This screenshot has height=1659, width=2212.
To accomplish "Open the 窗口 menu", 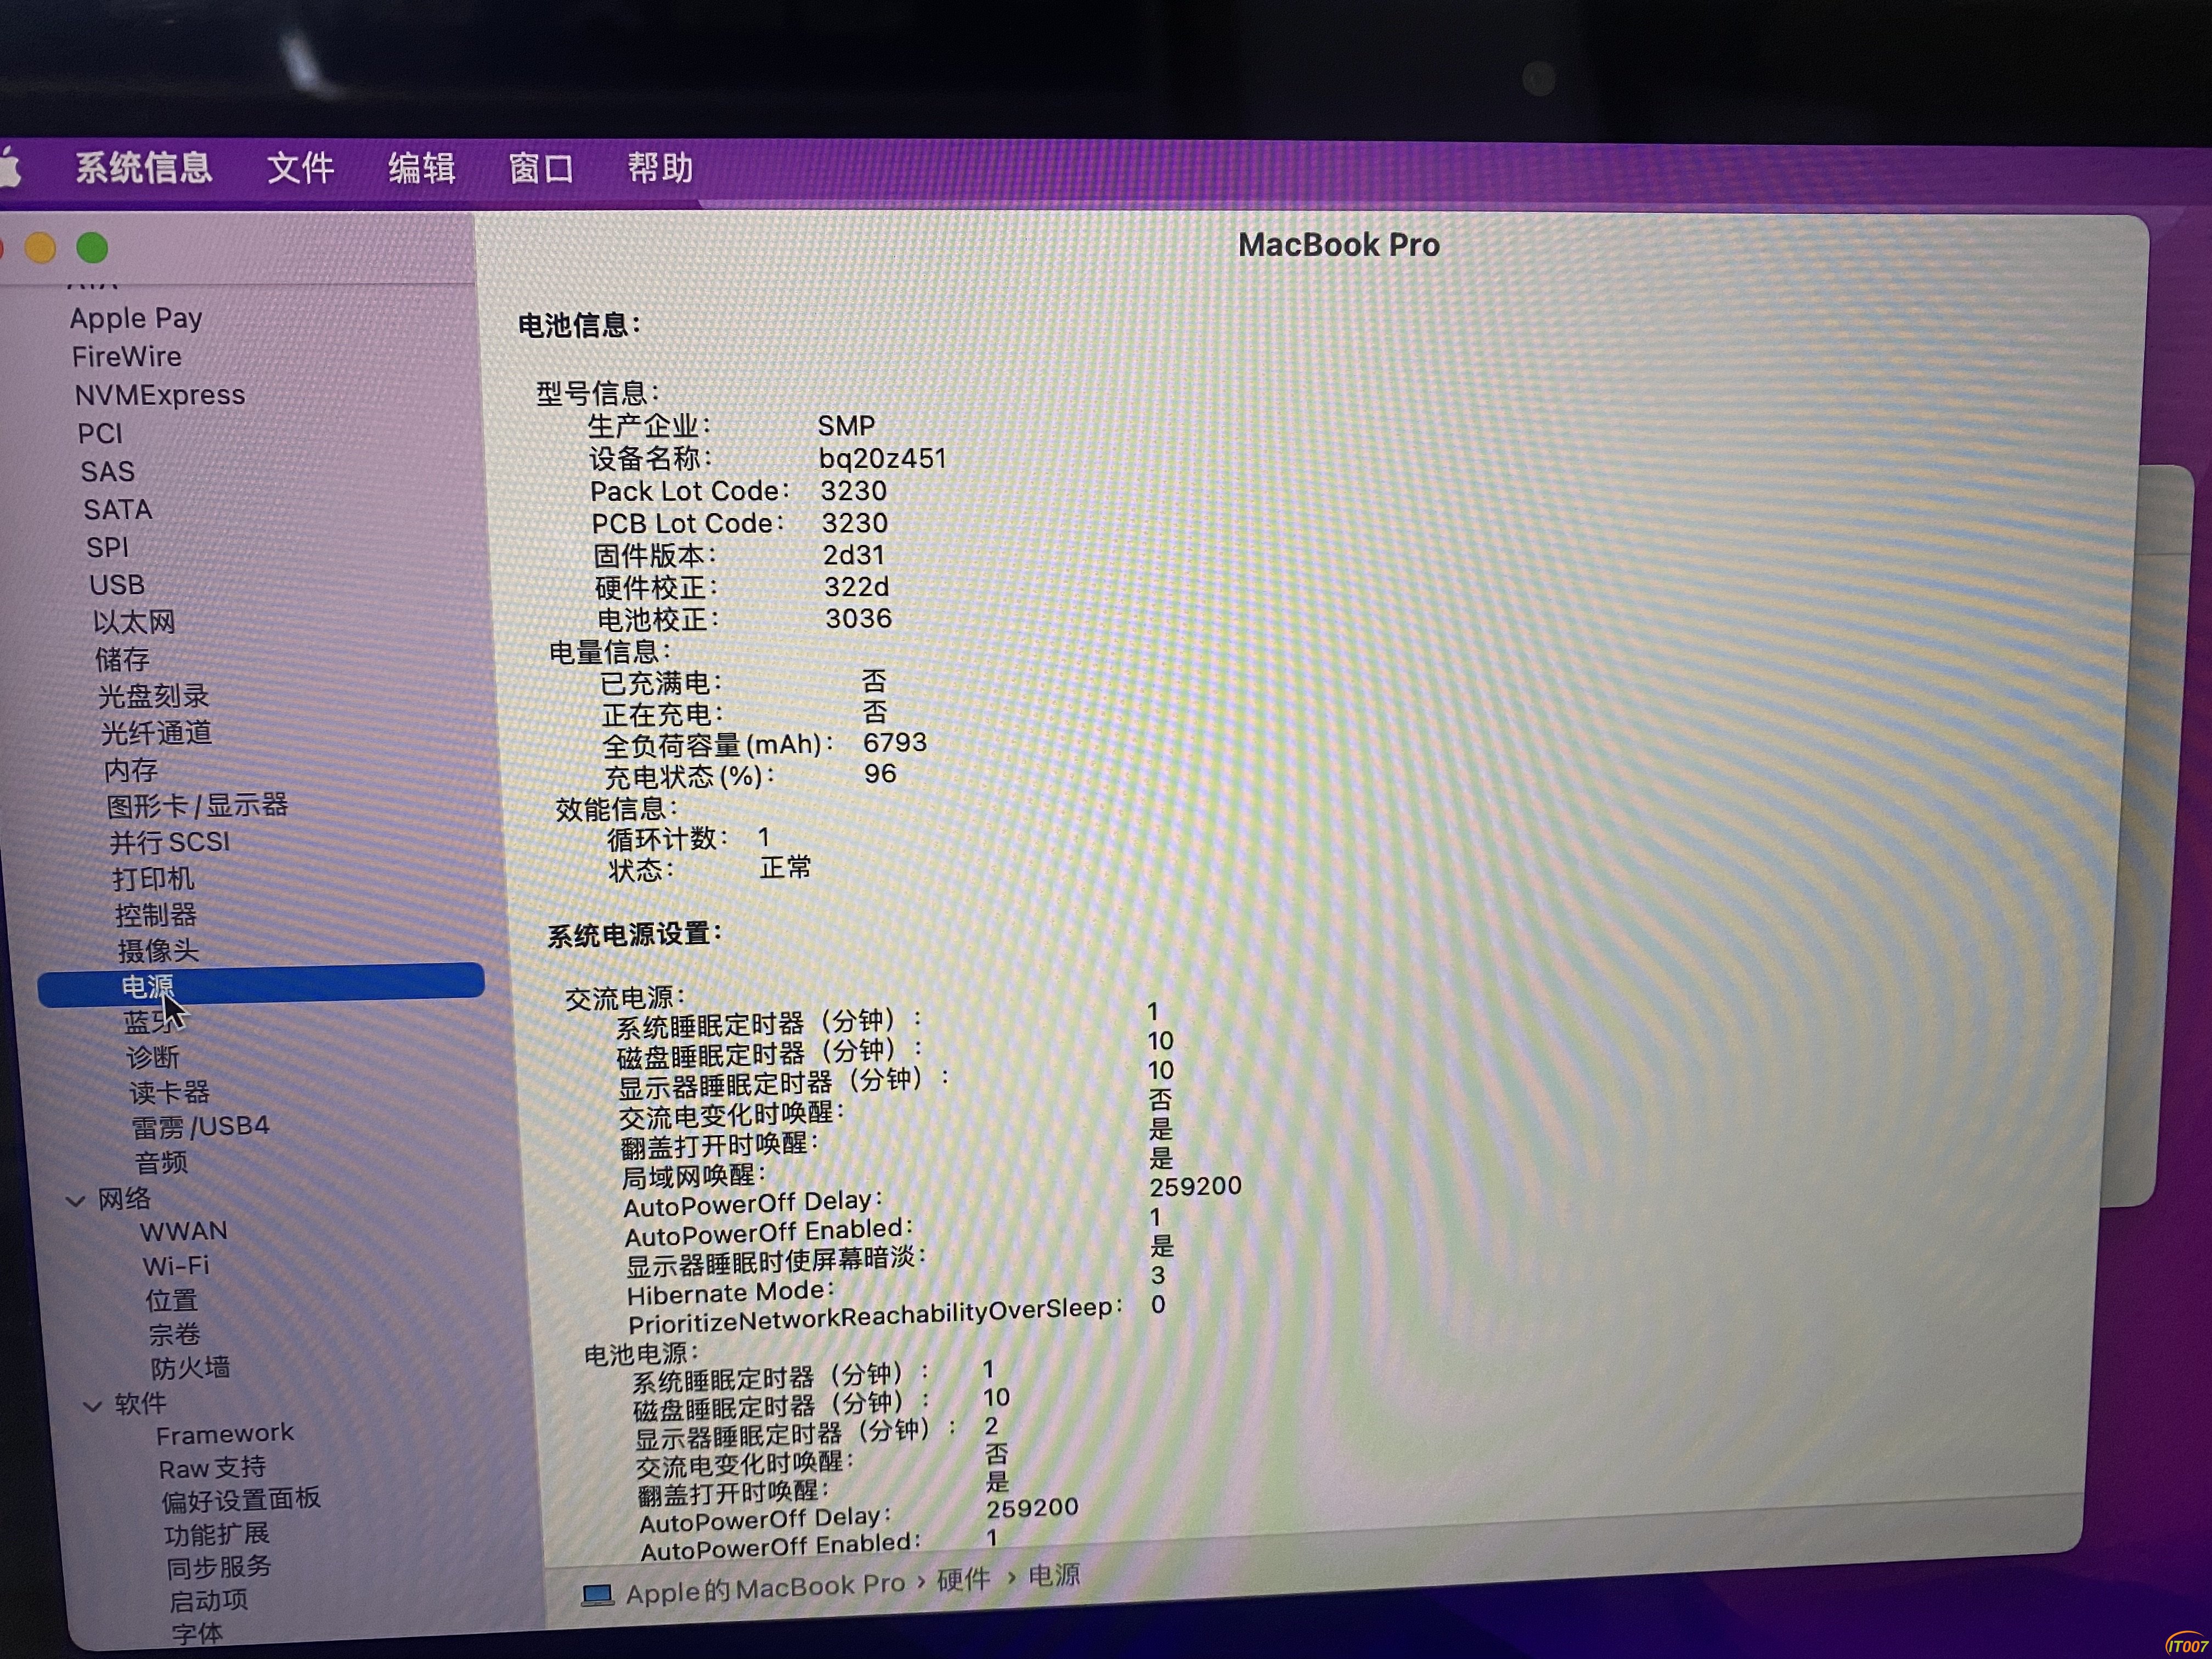I will [541, 167].
